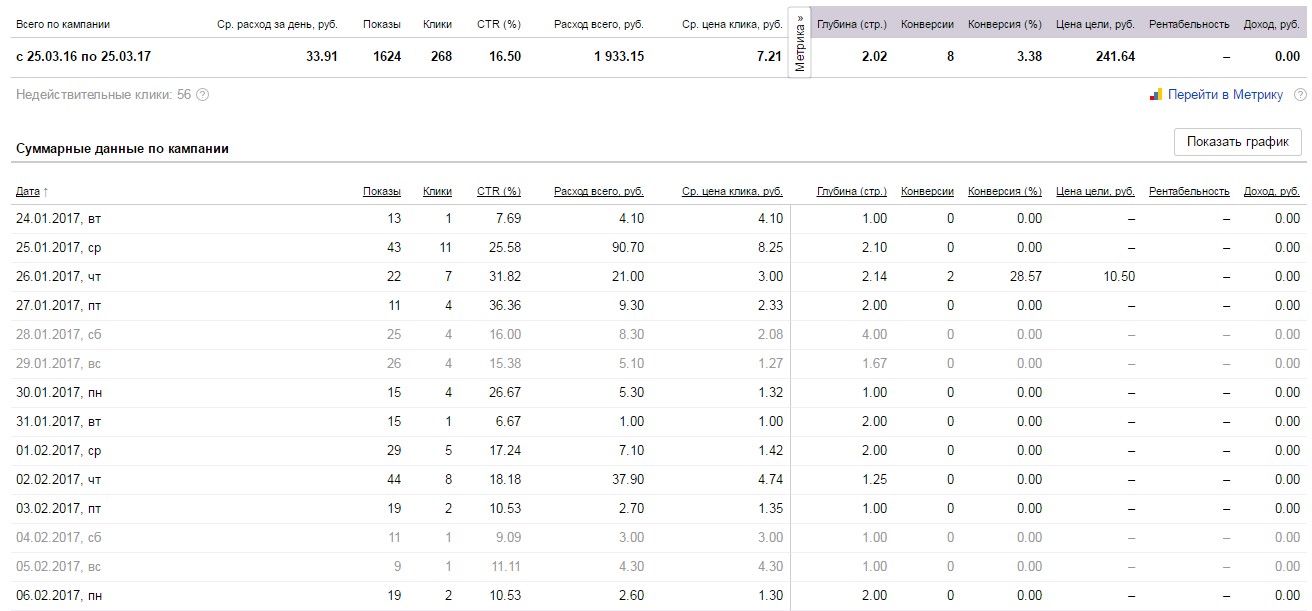Sort by Рентабельность table header

click(1189, 191)
